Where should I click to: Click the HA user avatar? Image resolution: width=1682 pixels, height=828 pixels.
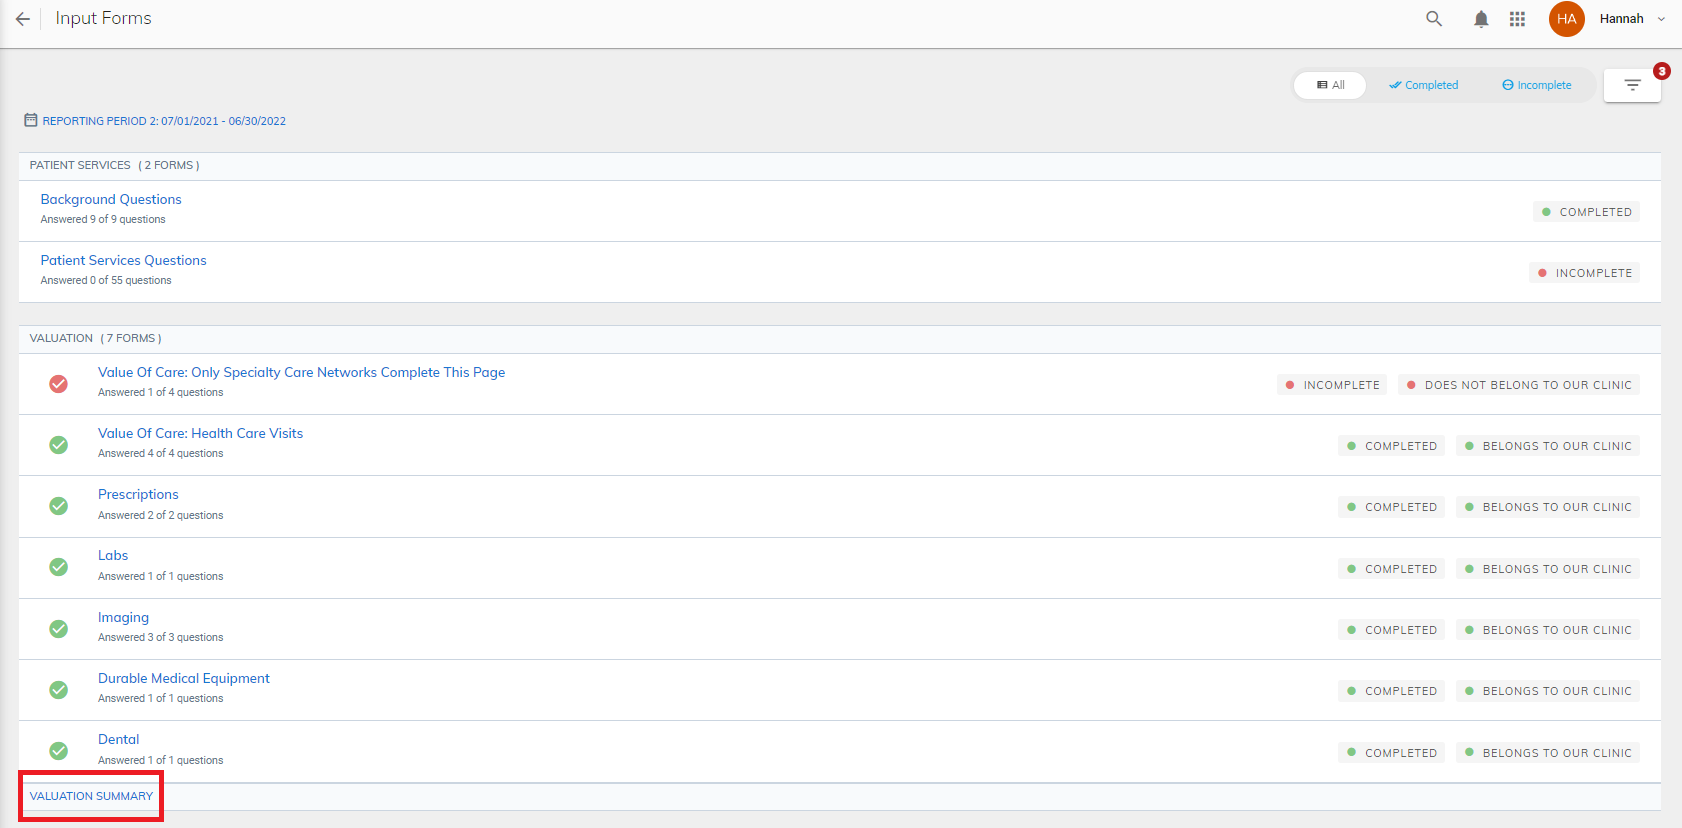(1567, 19)
